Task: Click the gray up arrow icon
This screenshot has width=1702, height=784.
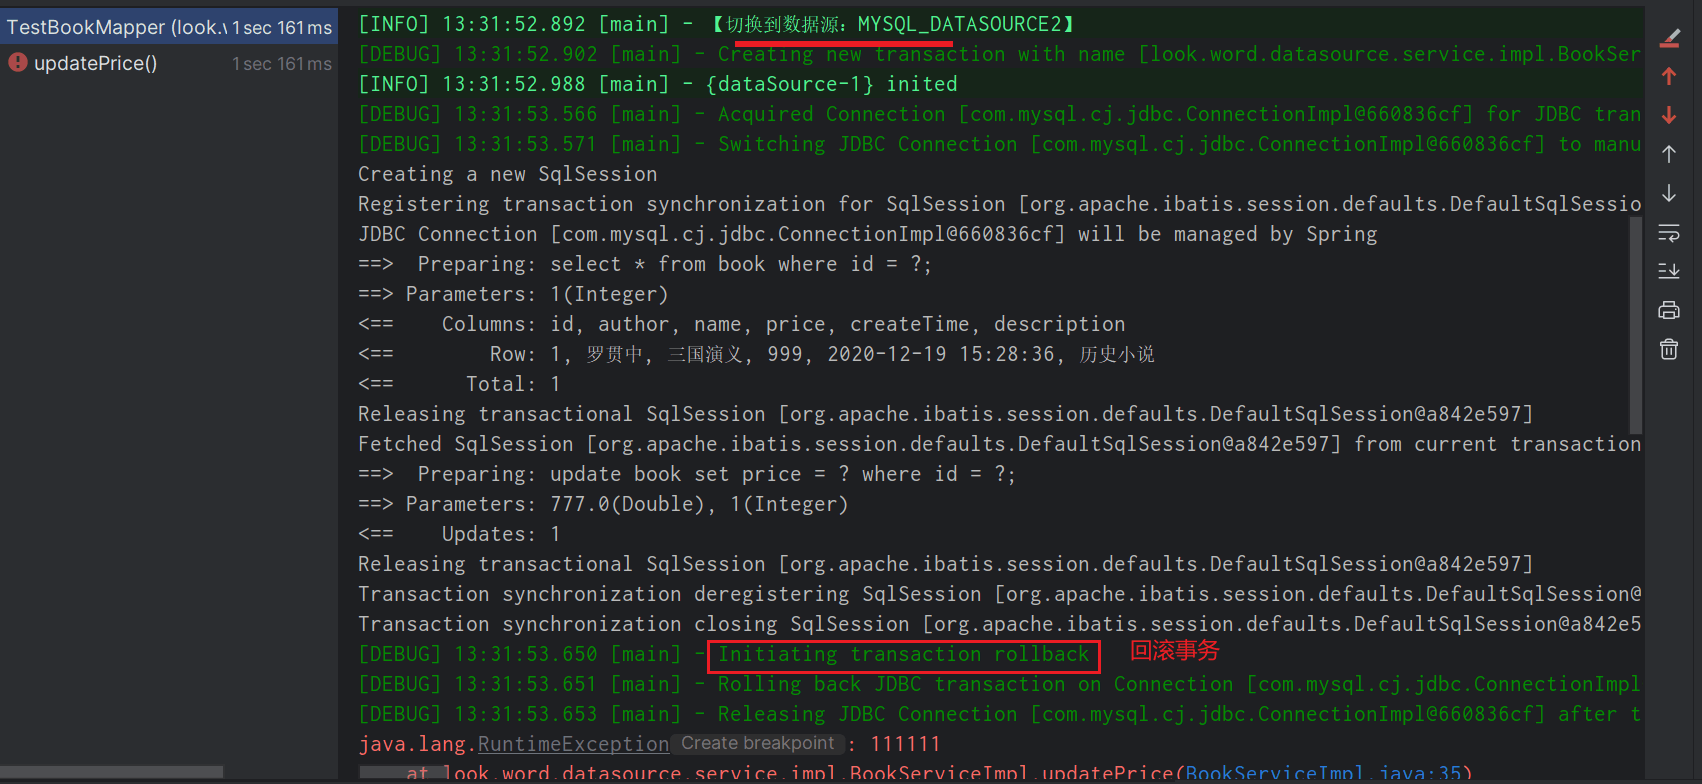Action: 1669,154
